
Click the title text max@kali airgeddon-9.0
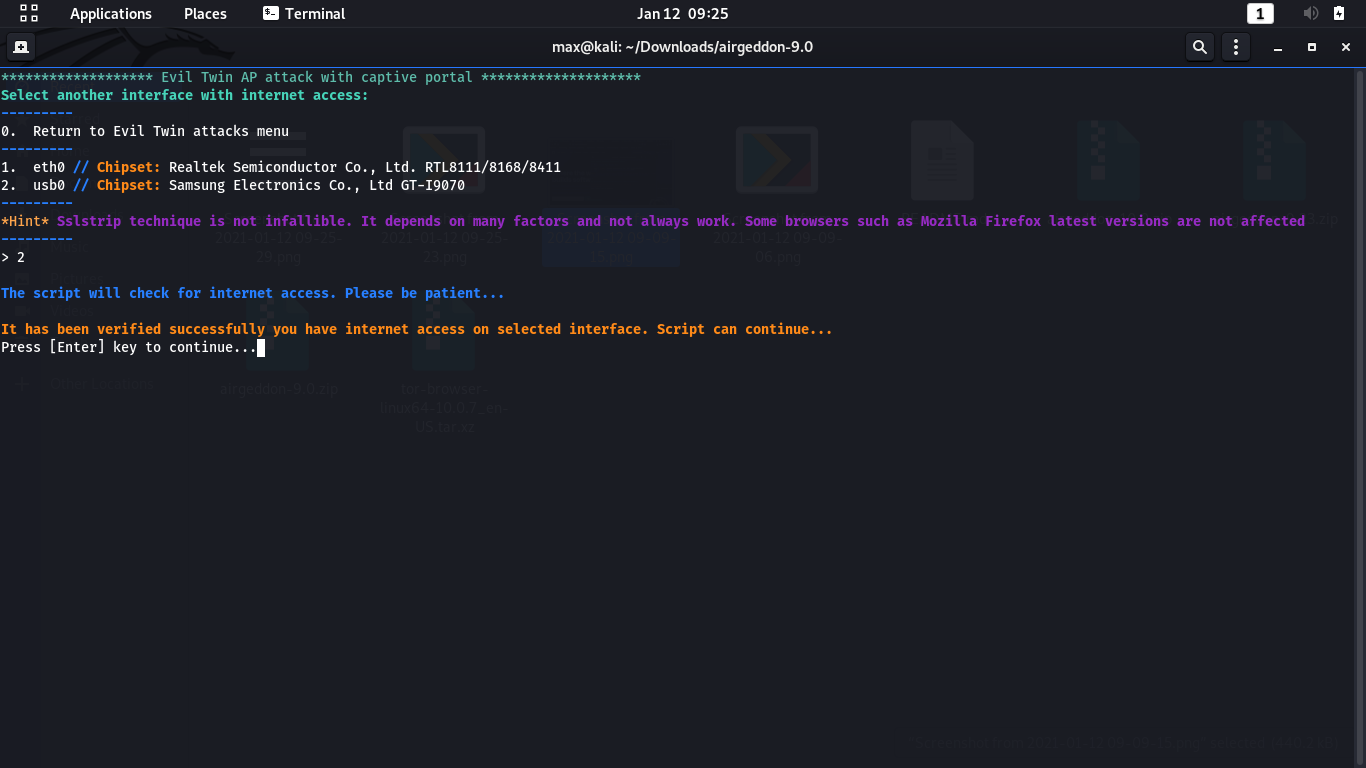click(x=682, y=47)
